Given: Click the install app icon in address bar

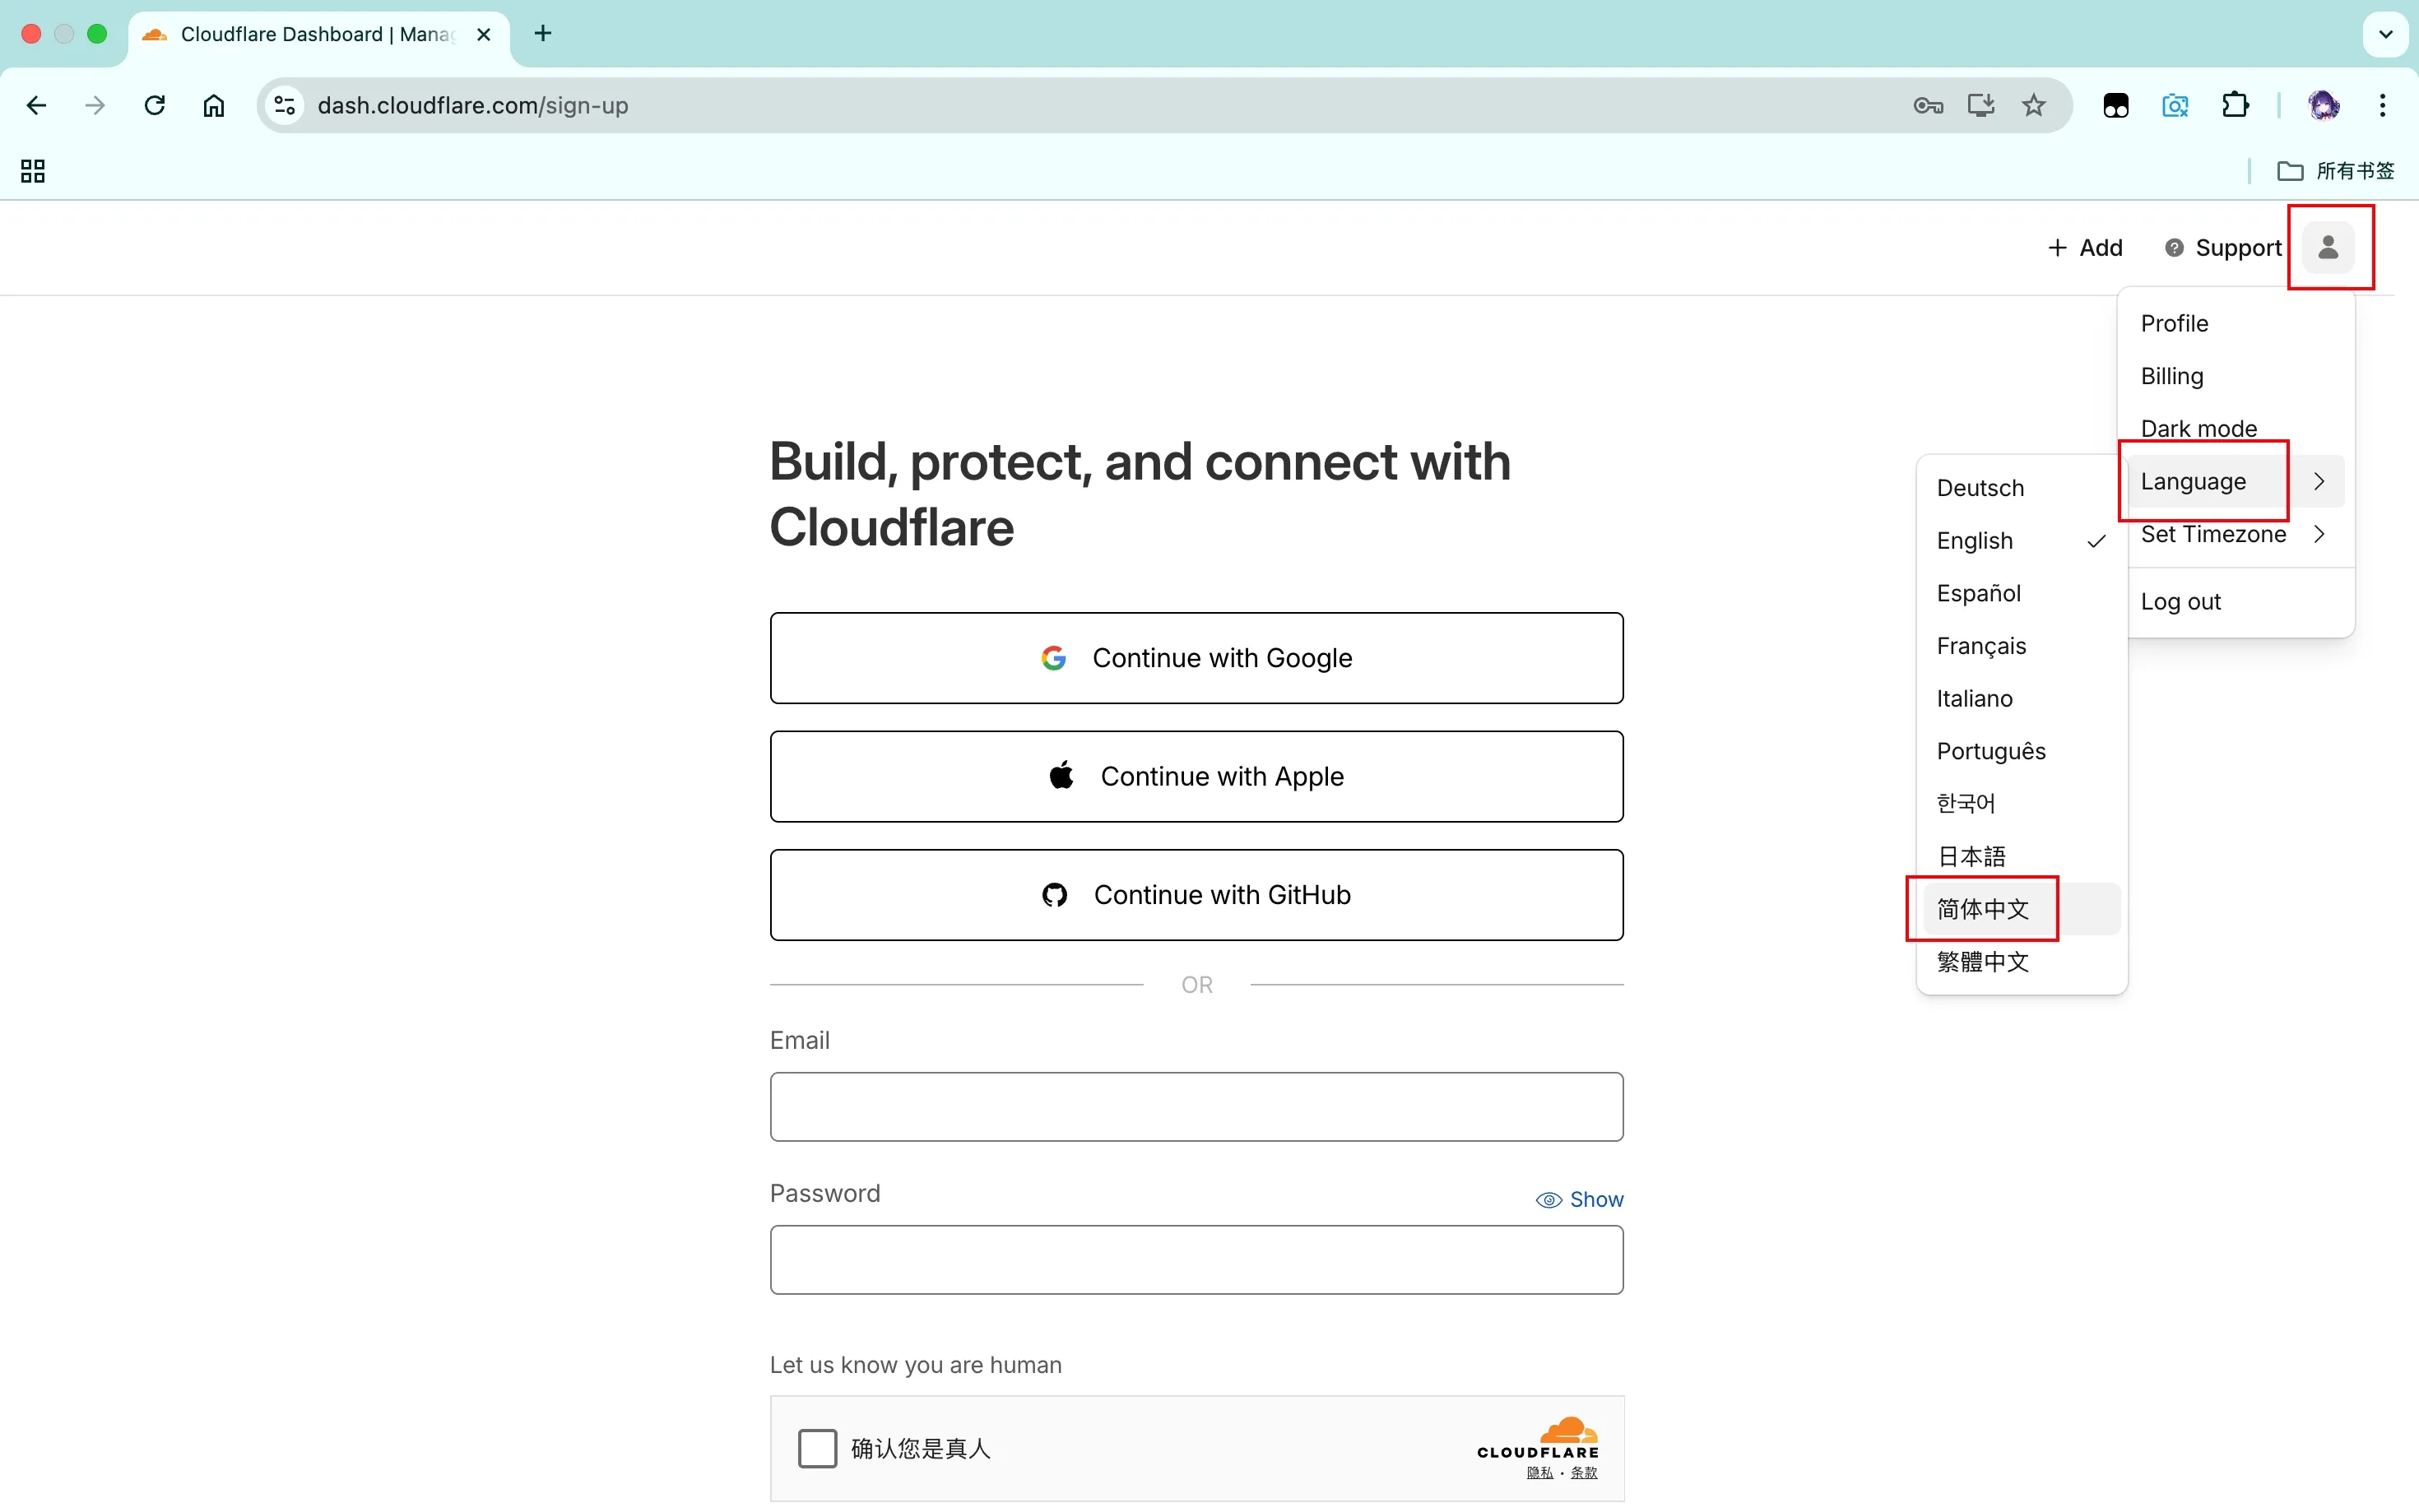Looking at the screenshot, I should coord(1980,105).
